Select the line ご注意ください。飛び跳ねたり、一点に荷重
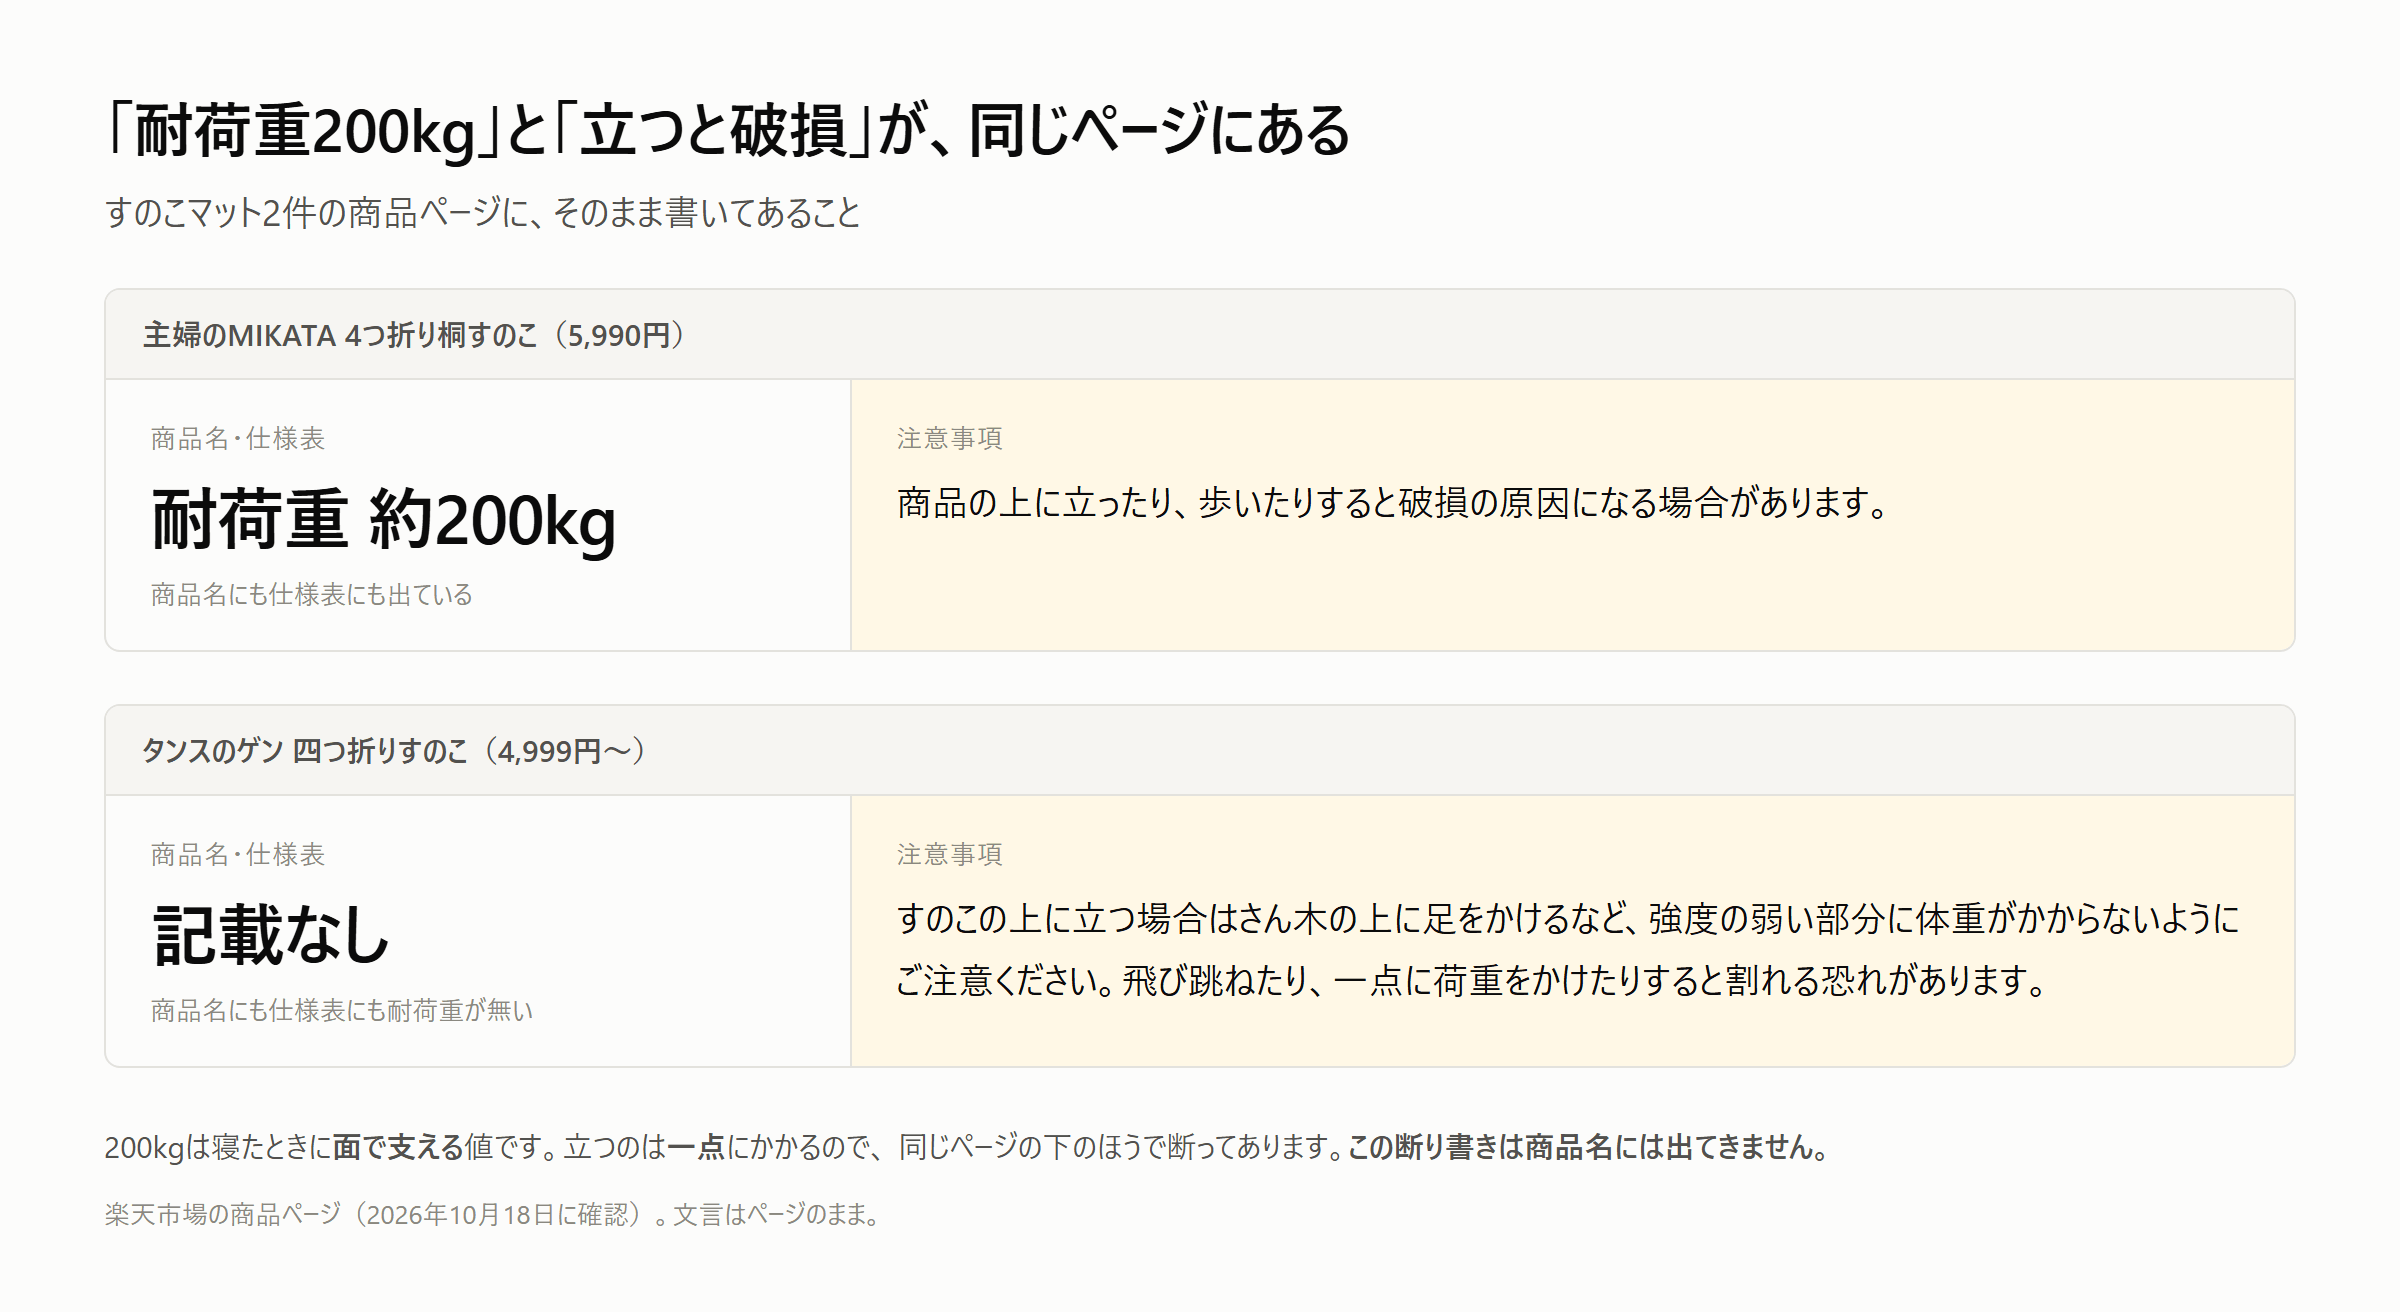2400x1312 pixels. tap(1471, 981)
